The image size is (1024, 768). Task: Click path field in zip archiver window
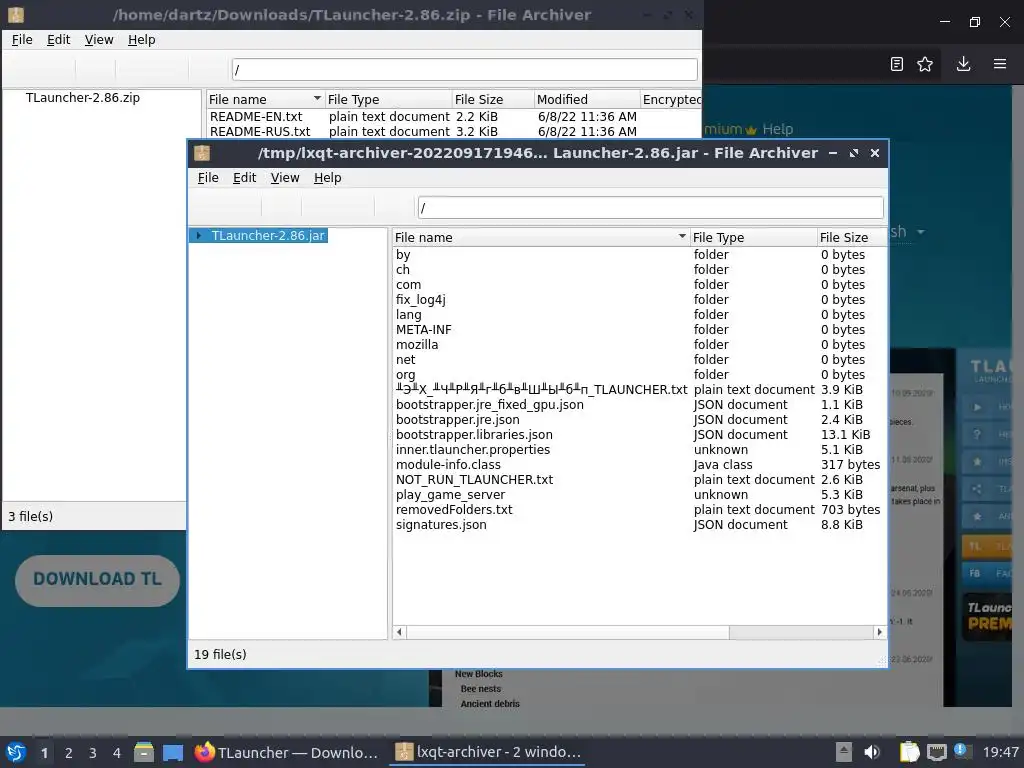click(x=464, y=70)
